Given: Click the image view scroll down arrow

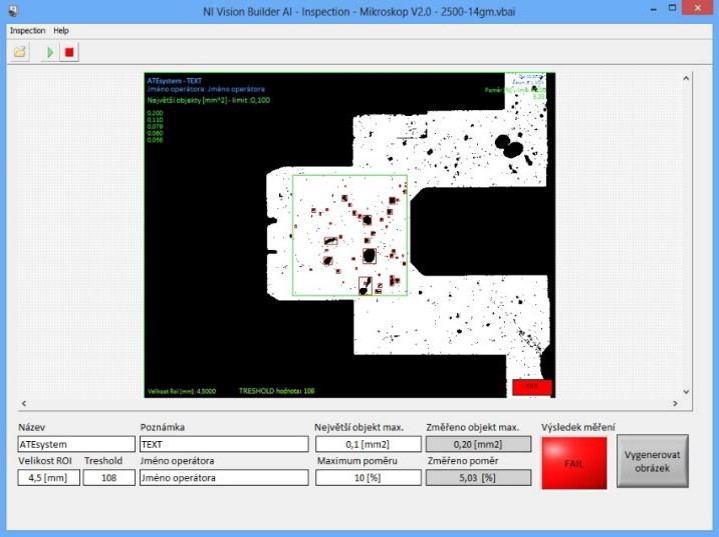Looking at the screenshot, I should pos(686,392).
